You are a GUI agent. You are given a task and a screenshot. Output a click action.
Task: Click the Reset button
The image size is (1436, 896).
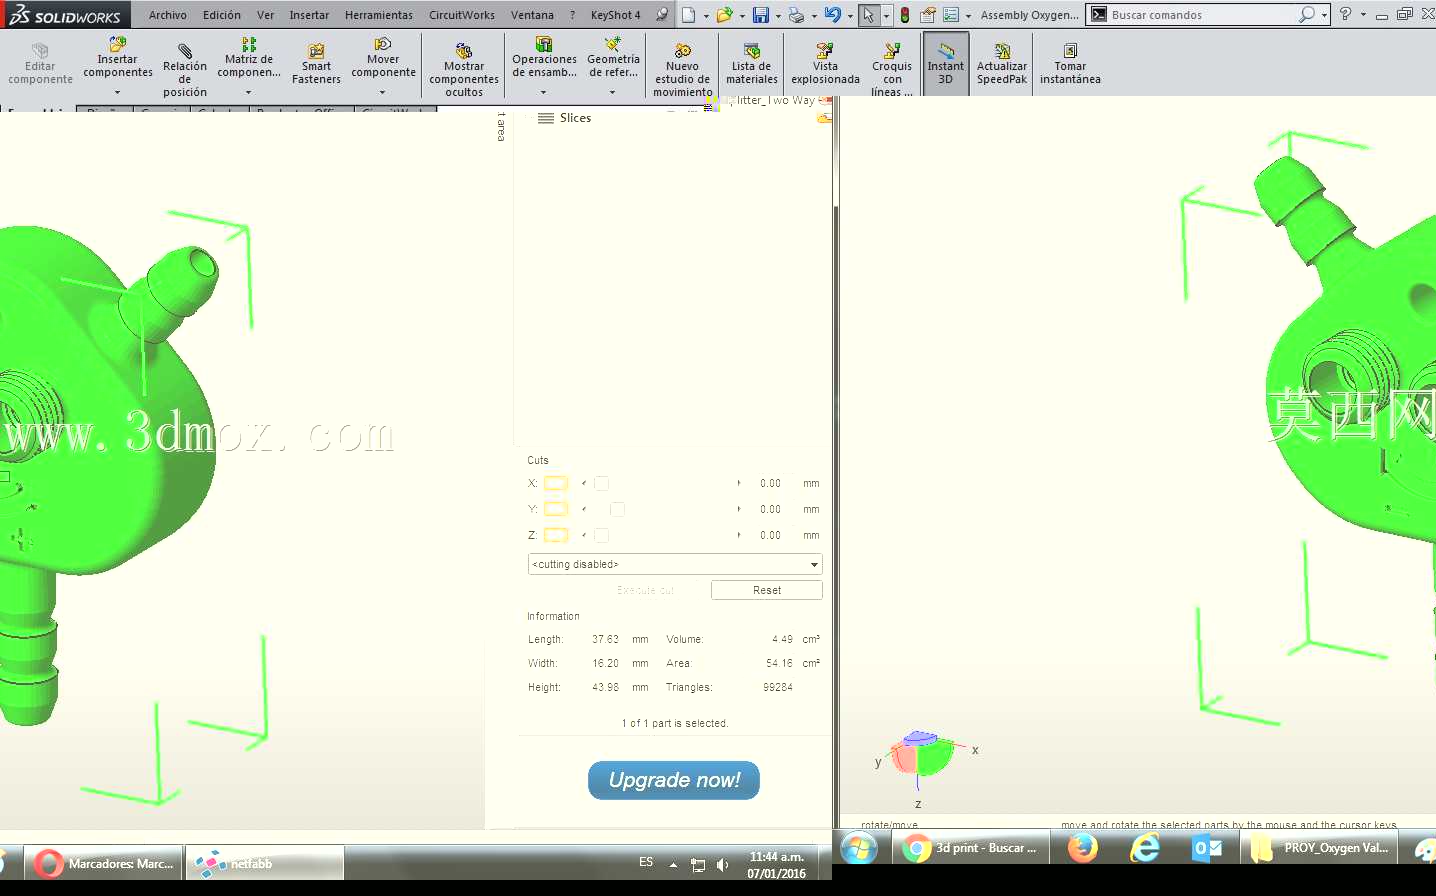click(767, 590)
